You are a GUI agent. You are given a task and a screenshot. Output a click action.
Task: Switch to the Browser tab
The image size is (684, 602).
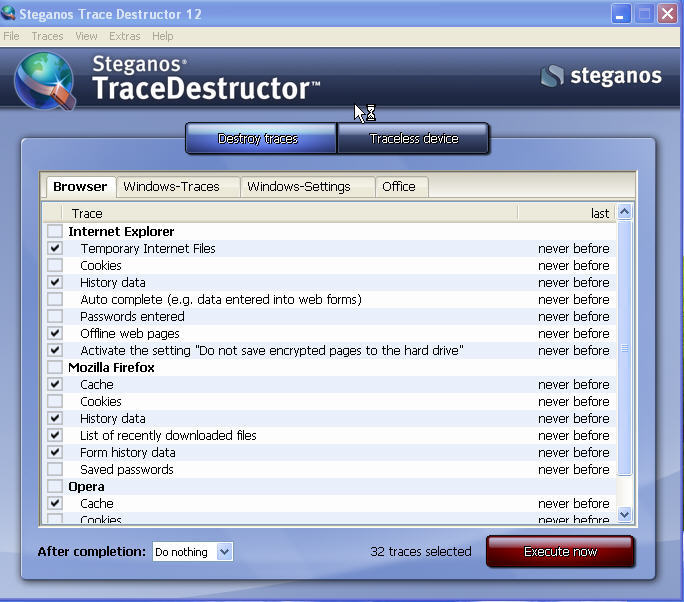click(80, 187)
